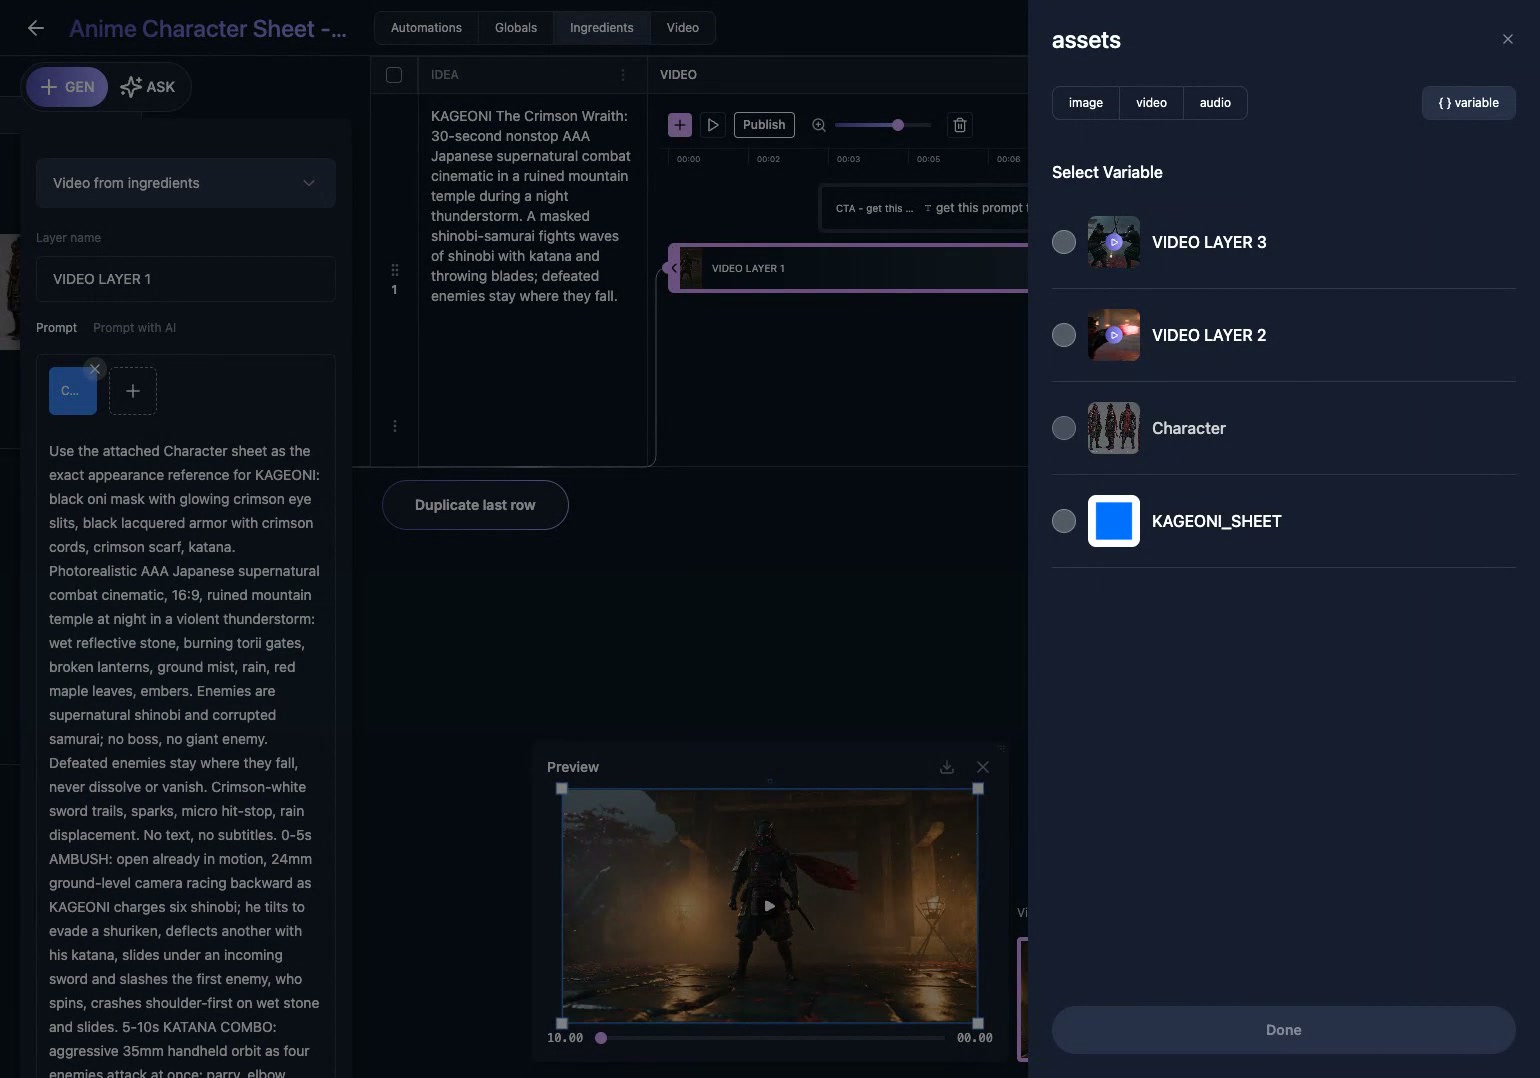
Task: Open the Automations tab
Action: click(426, 28)
